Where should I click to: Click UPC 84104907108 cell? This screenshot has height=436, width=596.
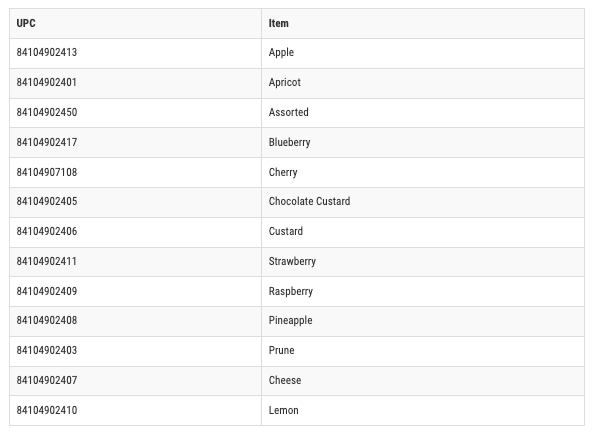135,173
